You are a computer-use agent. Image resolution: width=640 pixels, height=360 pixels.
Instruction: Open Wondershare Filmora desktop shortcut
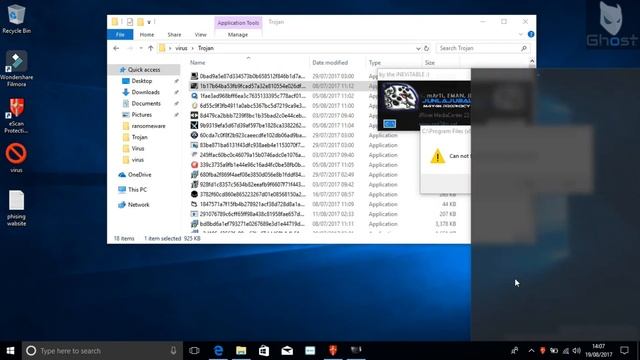pos(16,69)
